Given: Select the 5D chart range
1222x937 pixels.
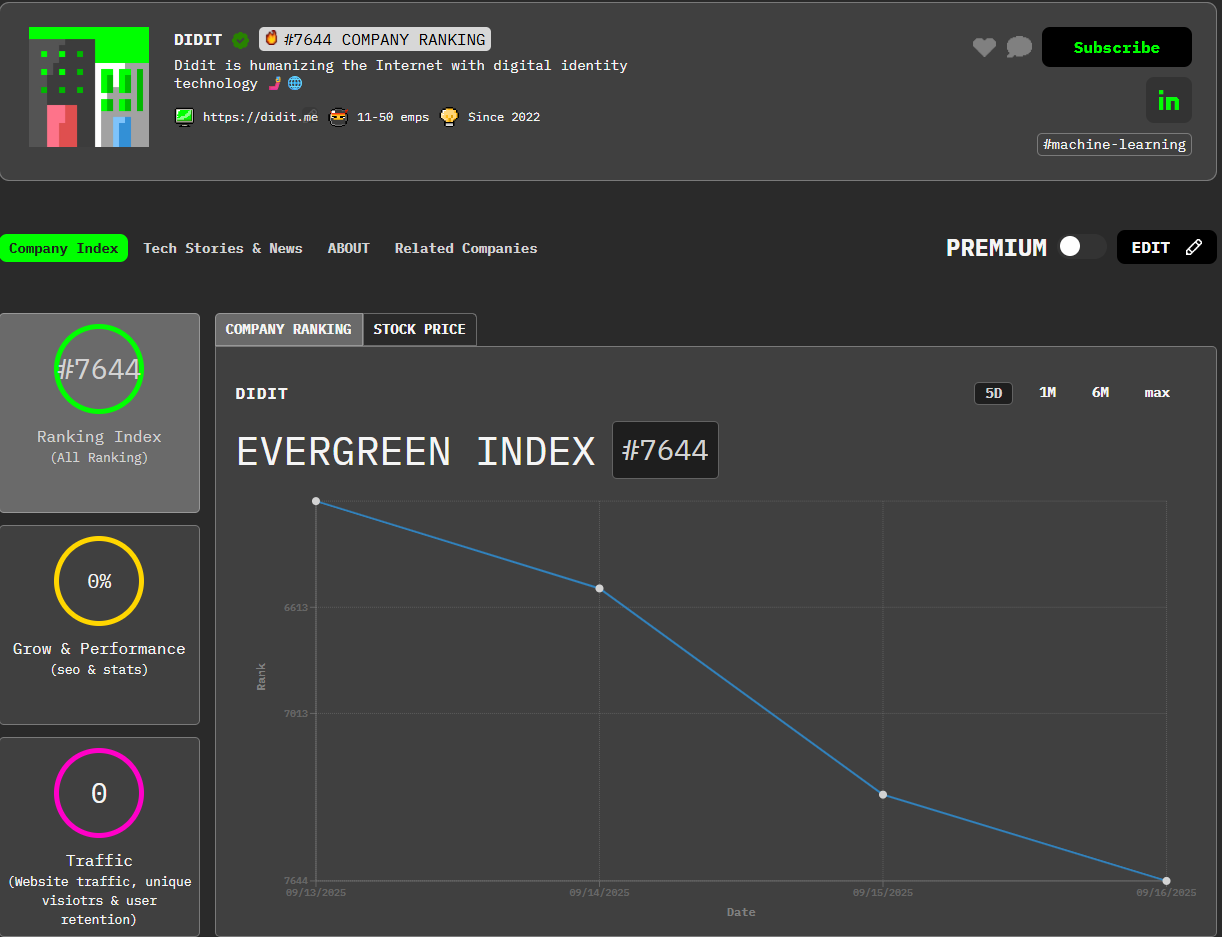Looking at the screenshot, I should (x=994, y=393).
